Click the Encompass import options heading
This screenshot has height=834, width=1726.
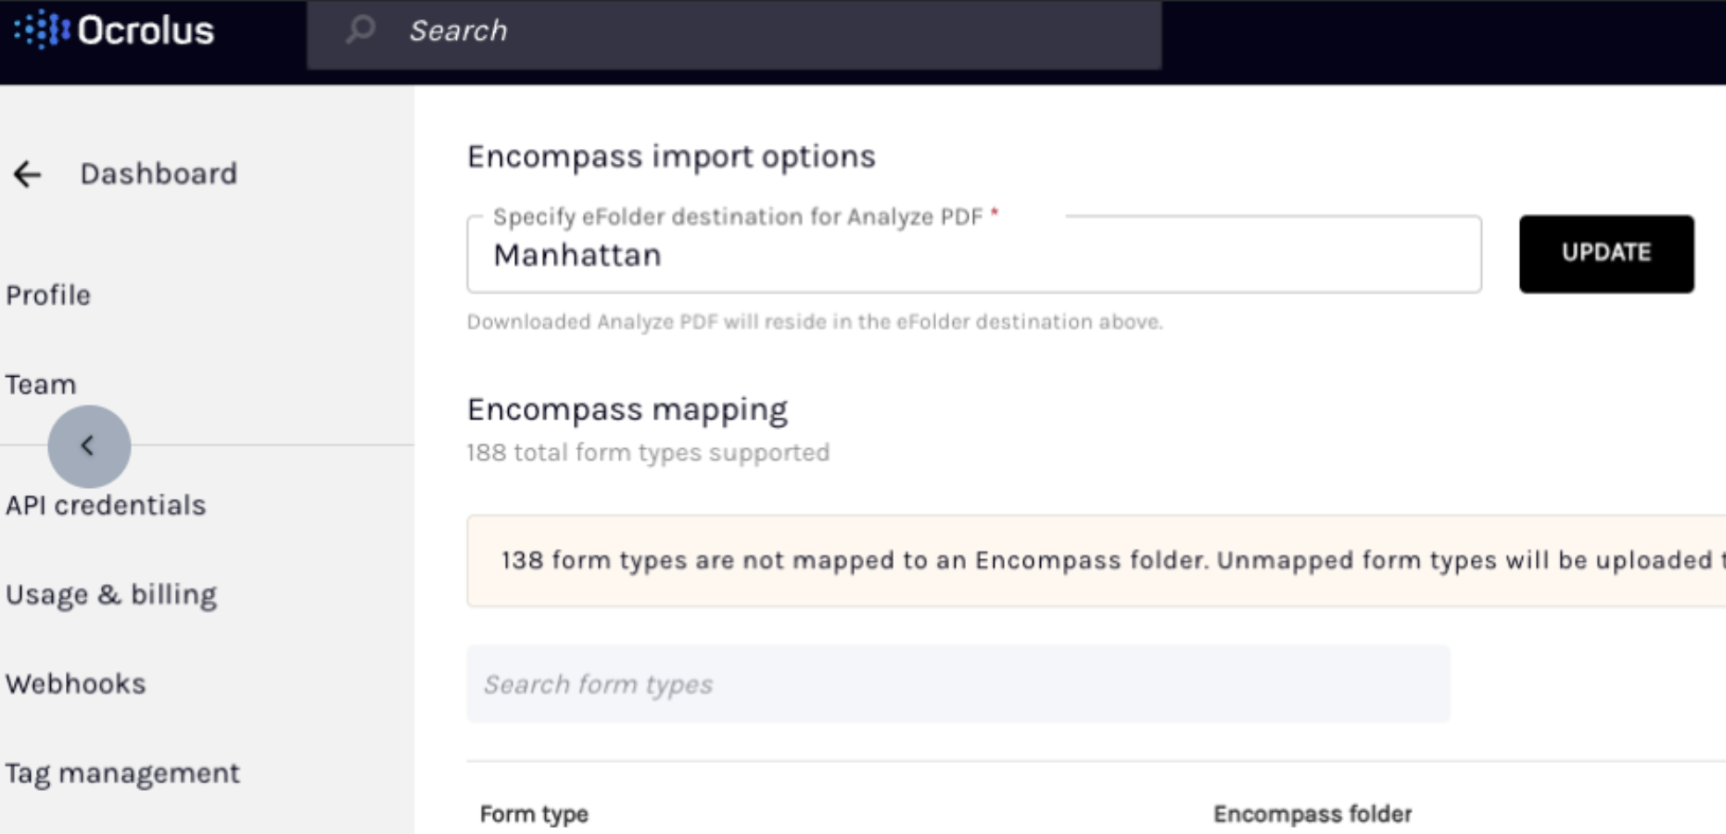coord(671,157)
